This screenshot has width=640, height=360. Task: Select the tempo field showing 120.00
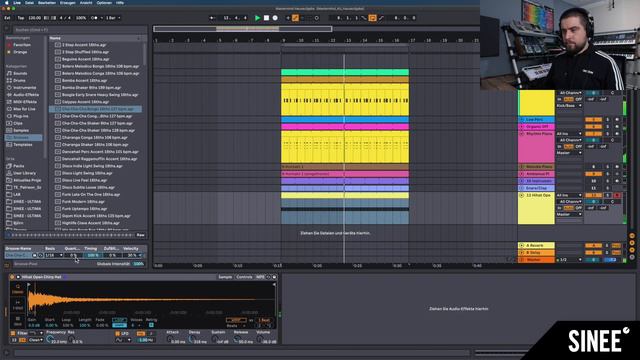point(35,18)
